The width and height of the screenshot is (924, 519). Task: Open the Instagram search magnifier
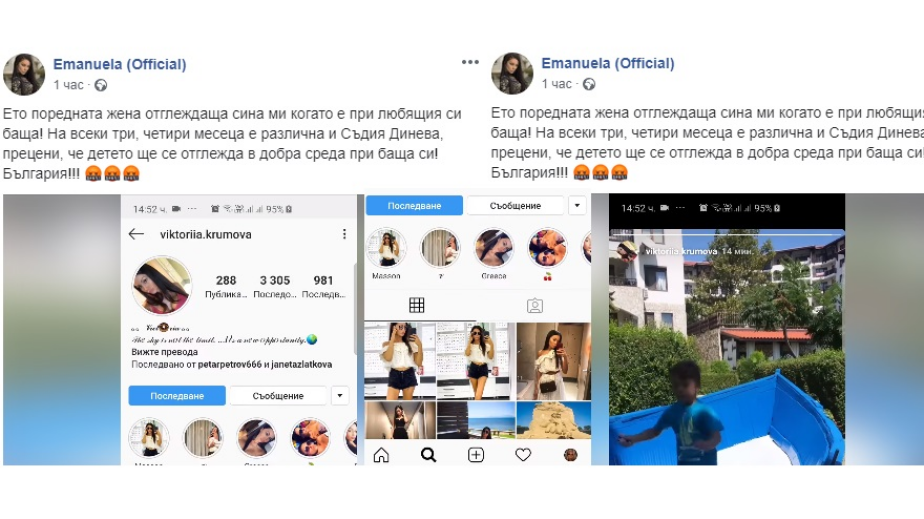click(x=428, y=455)
